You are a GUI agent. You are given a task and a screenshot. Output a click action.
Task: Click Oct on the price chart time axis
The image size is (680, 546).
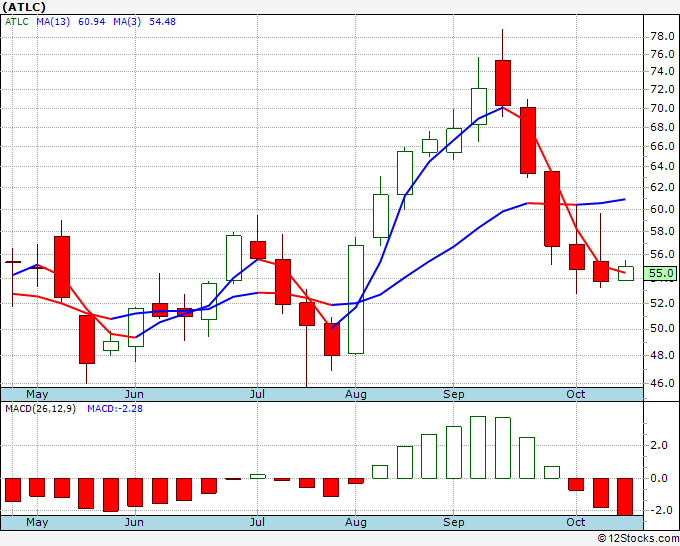tap(575, 394)
